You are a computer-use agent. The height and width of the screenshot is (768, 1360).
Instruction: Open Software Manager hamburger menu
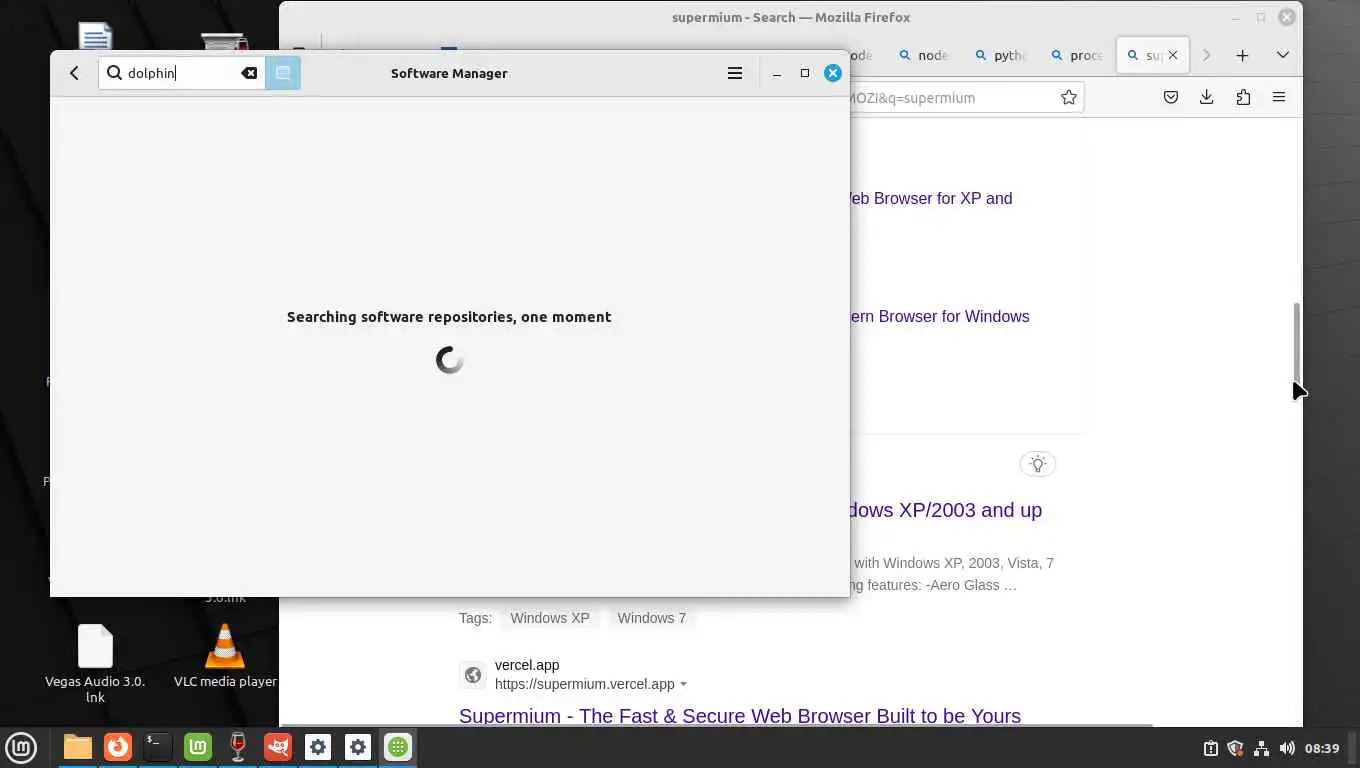[735, 73]
